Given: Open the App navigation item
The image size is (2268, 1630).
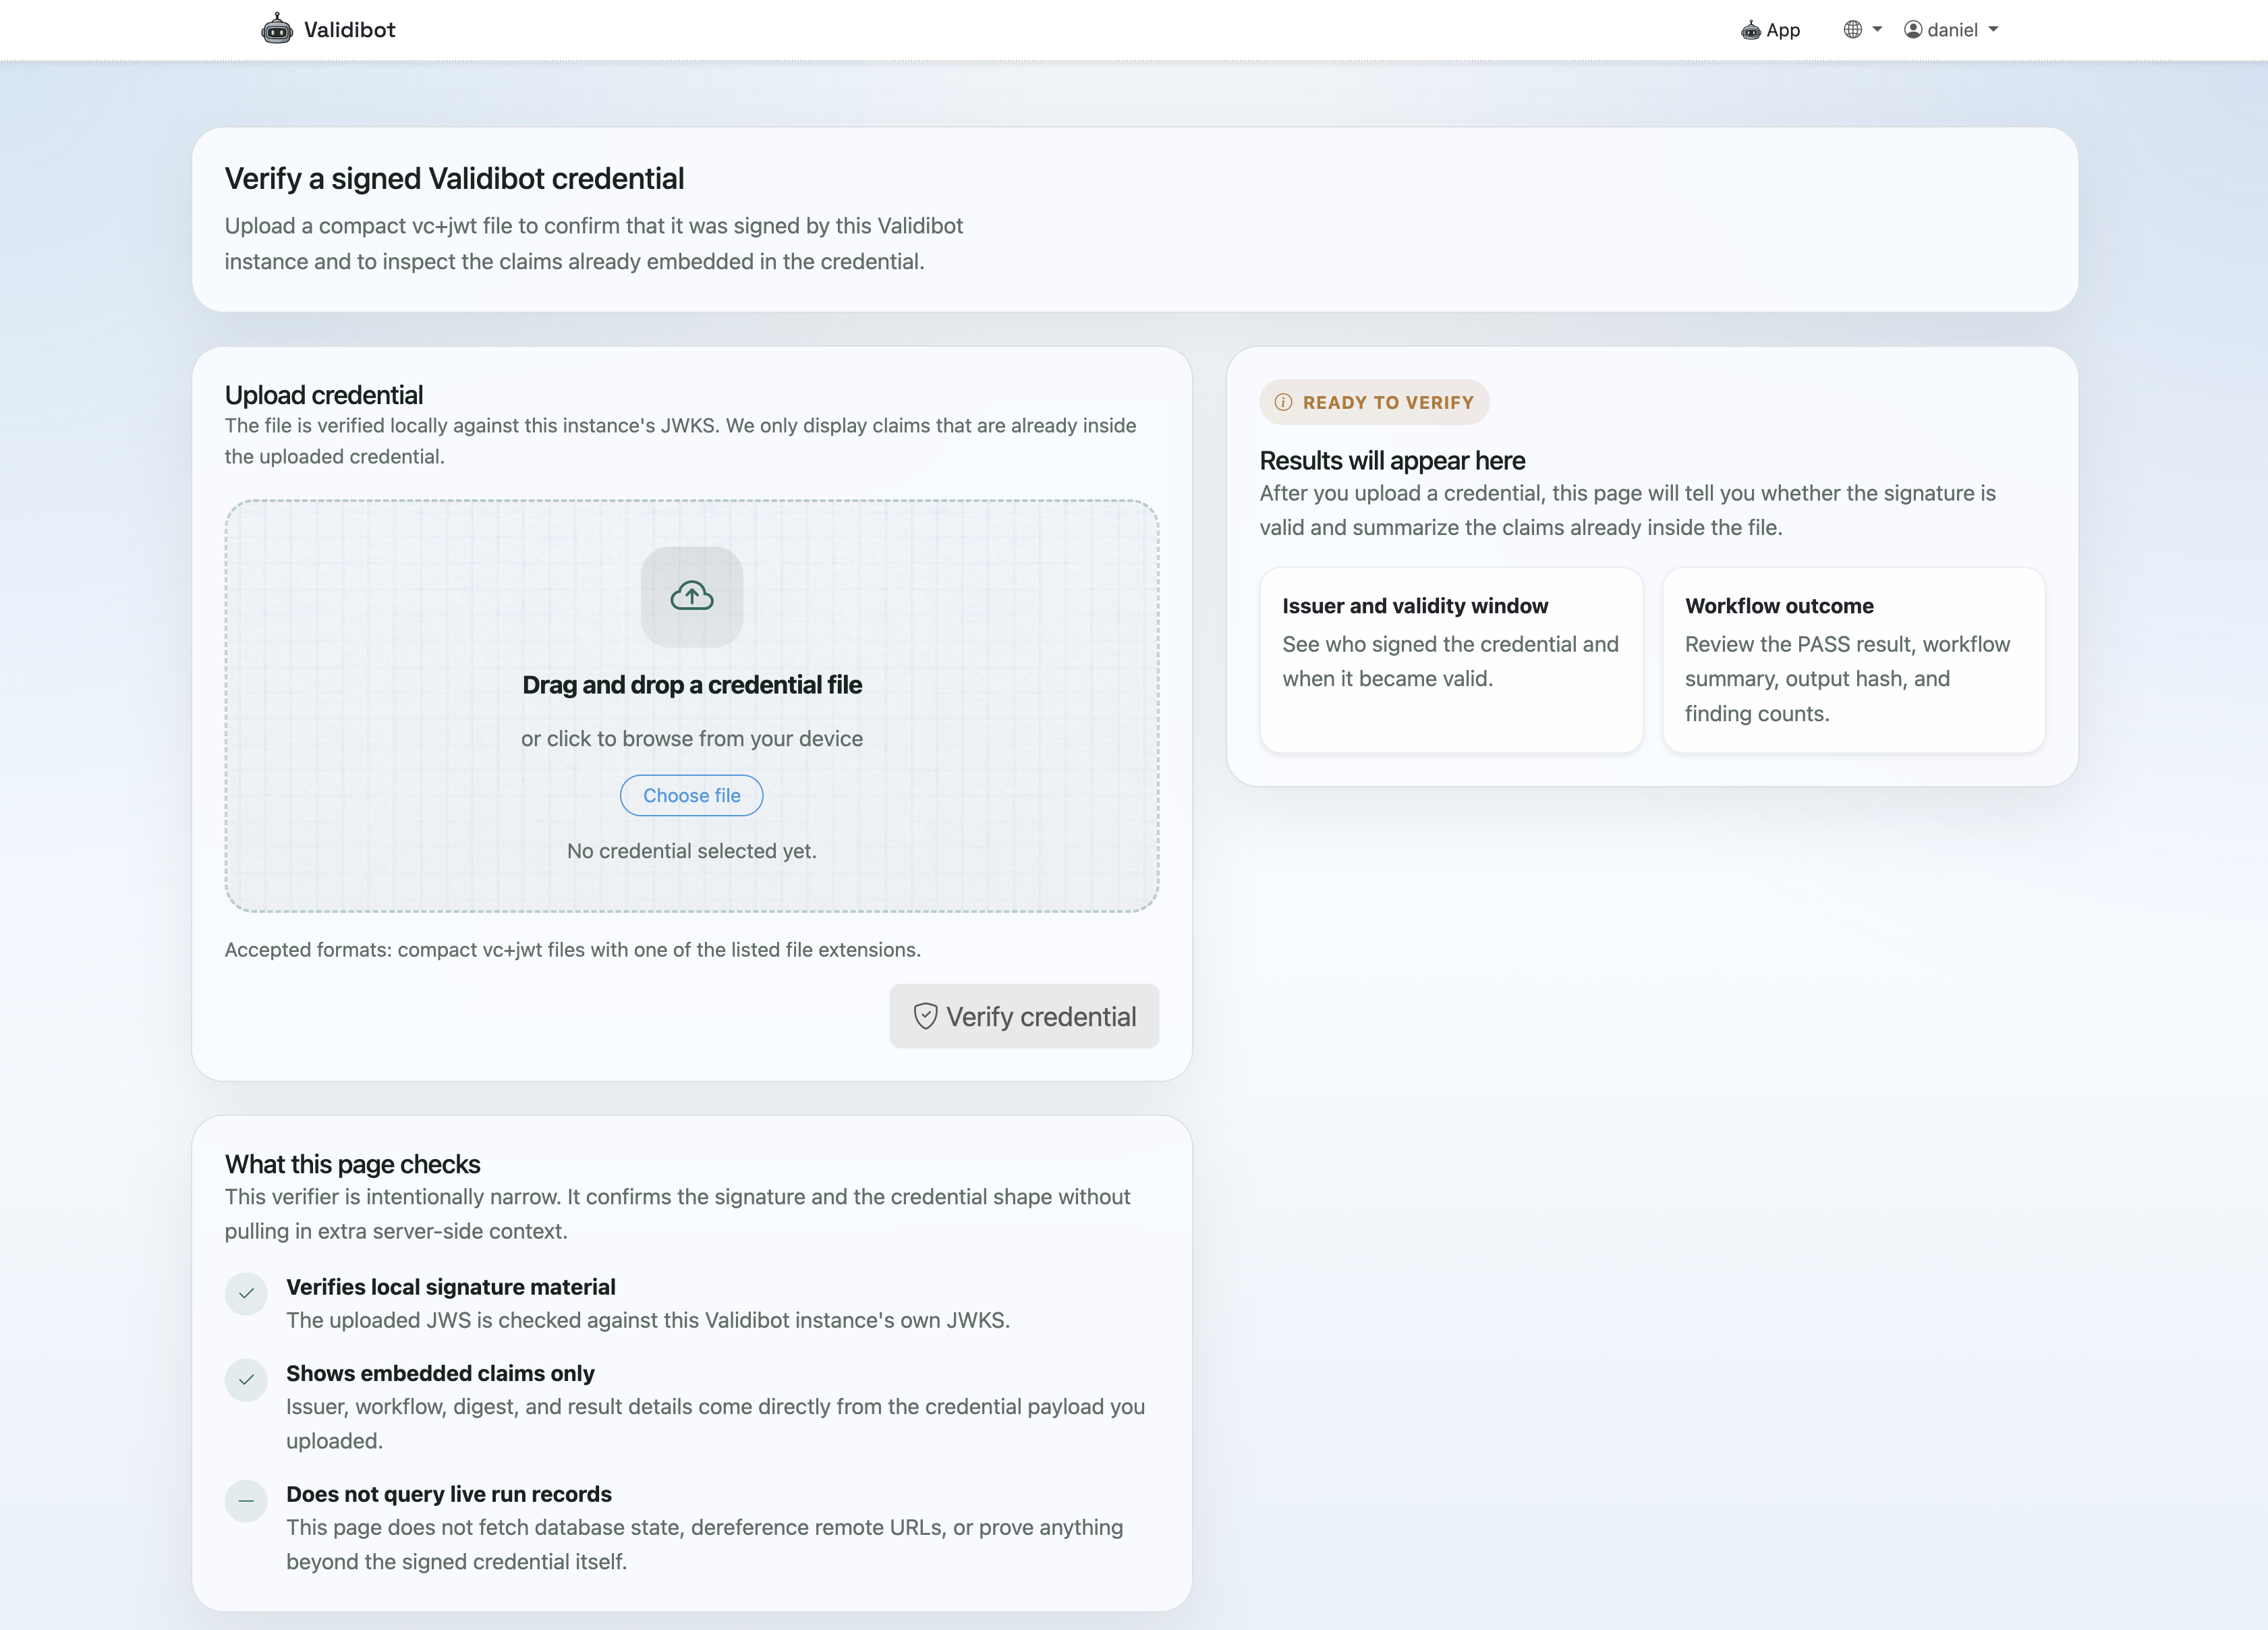Looking at the screenshot, I should (1770, 30).
